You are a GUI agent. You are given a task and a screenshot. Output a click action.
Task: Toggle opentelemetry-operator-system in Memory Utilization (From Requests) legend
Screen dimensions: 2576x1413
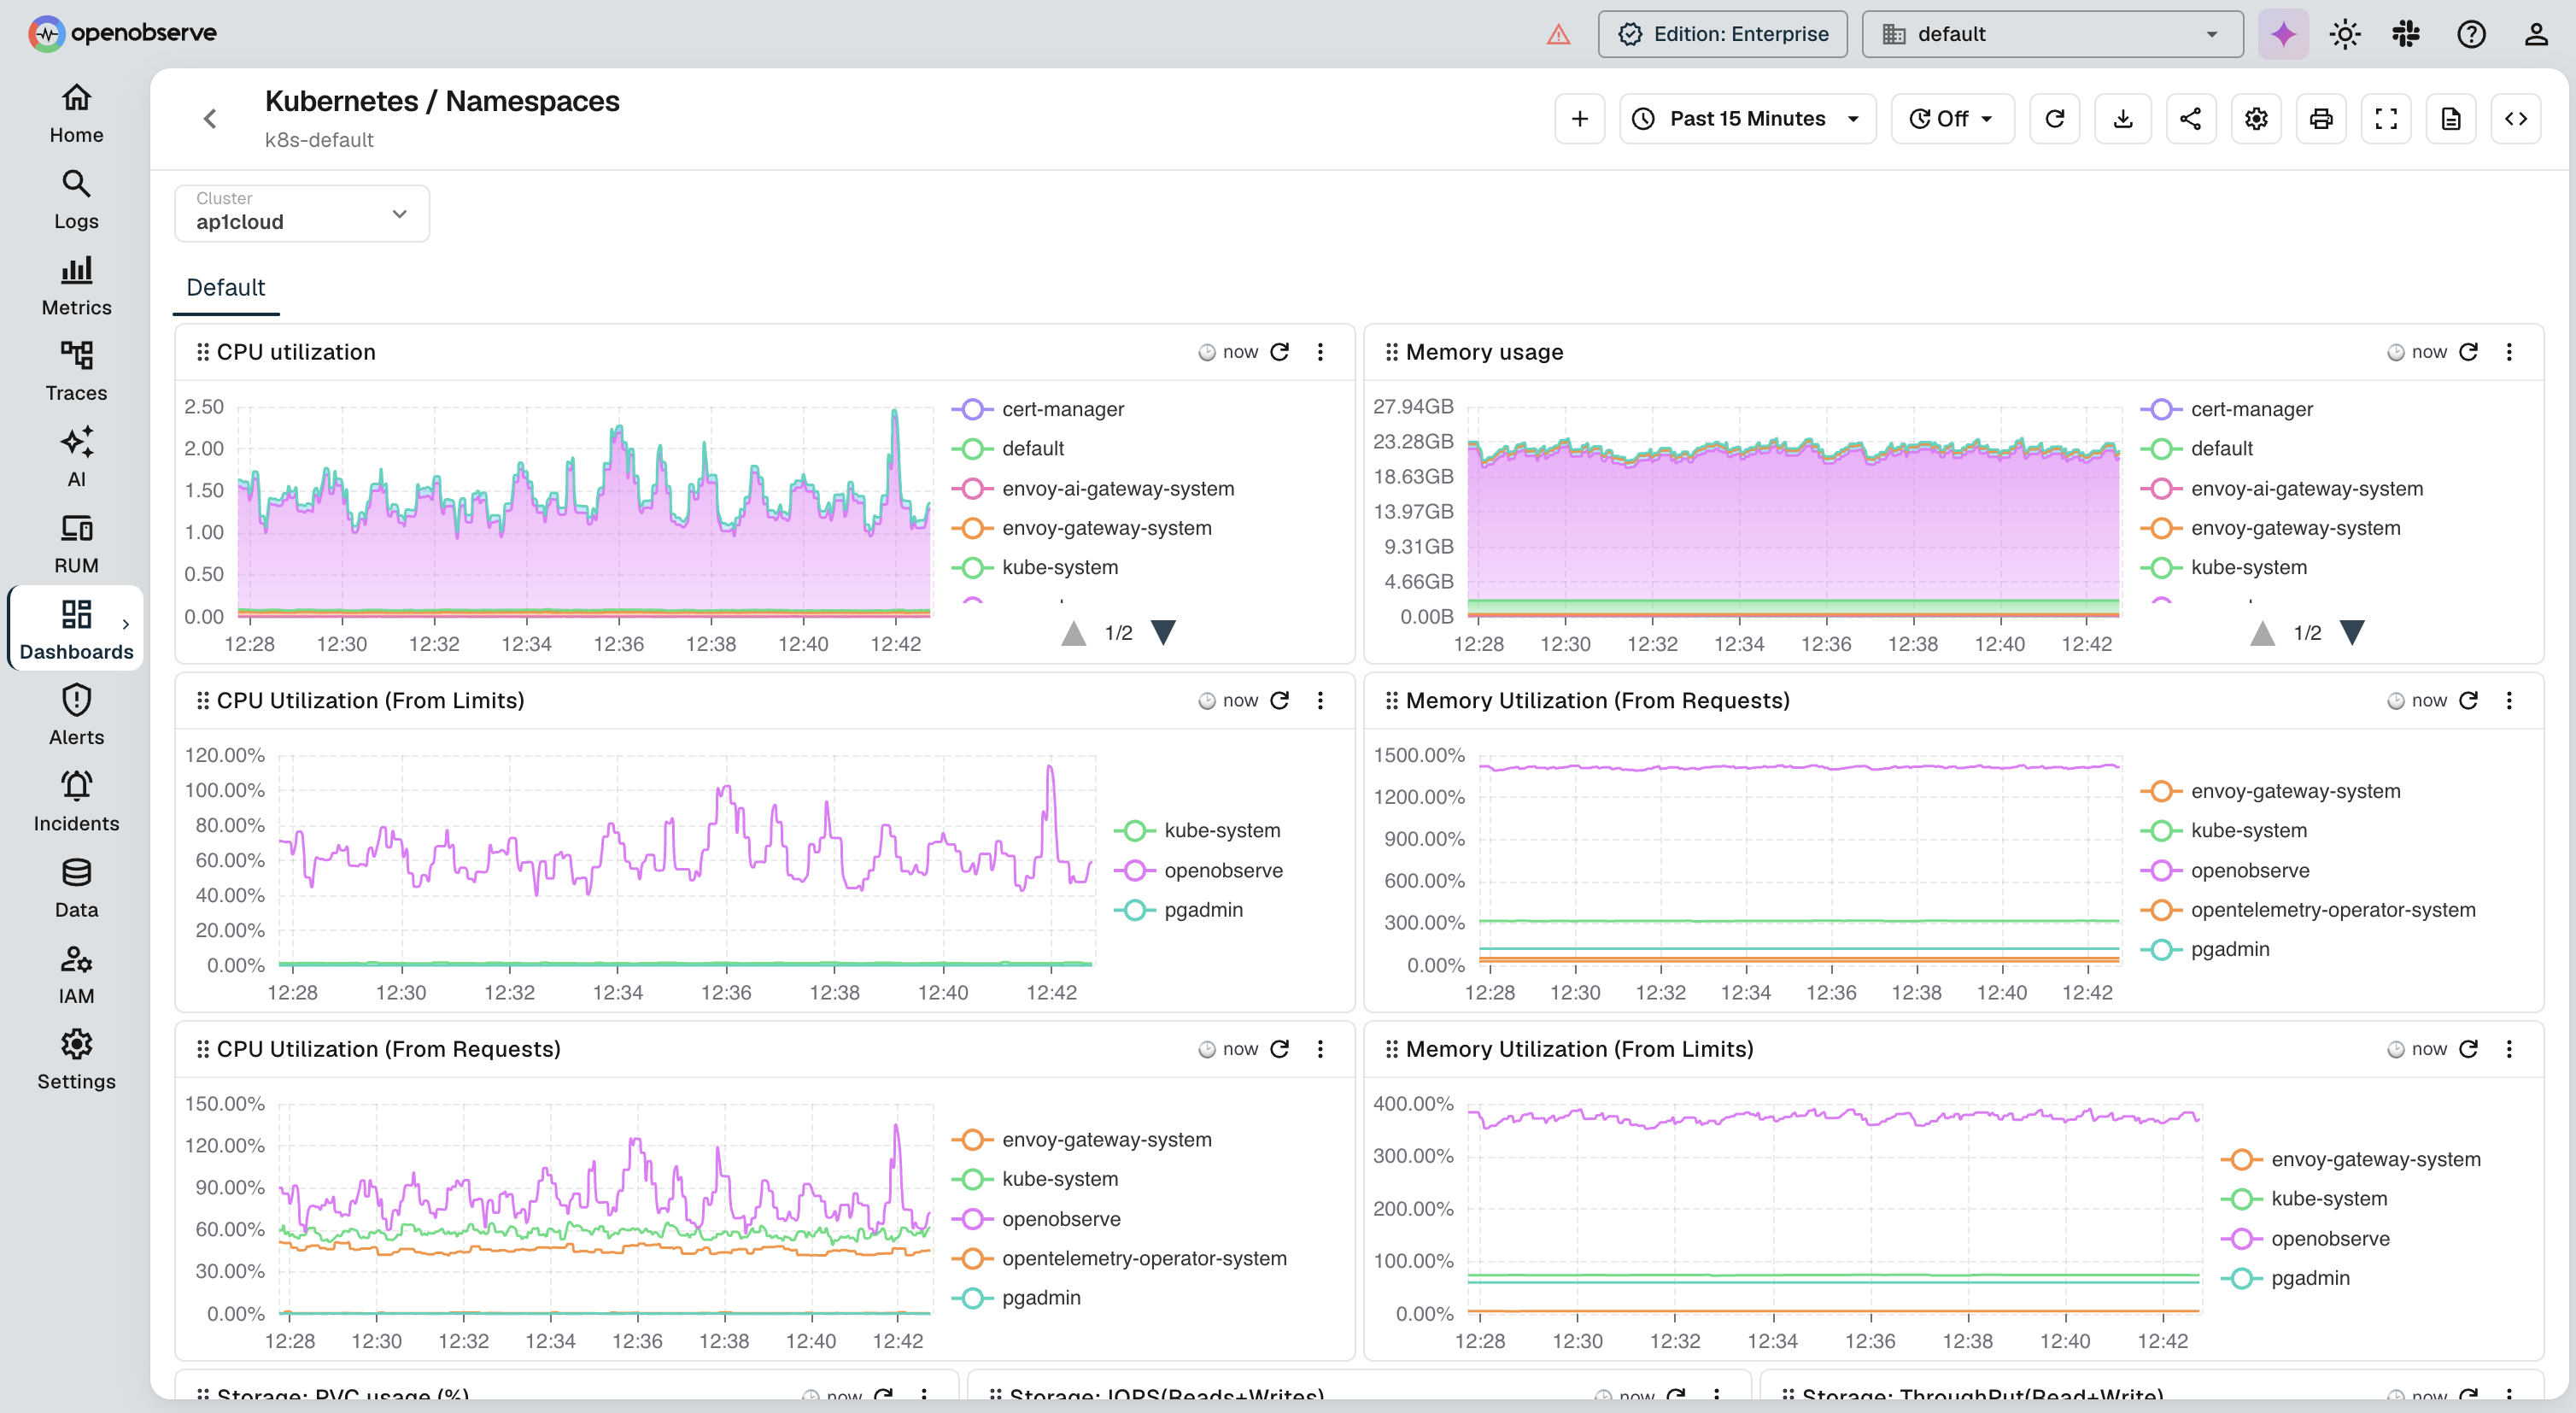click(2308, 911)
